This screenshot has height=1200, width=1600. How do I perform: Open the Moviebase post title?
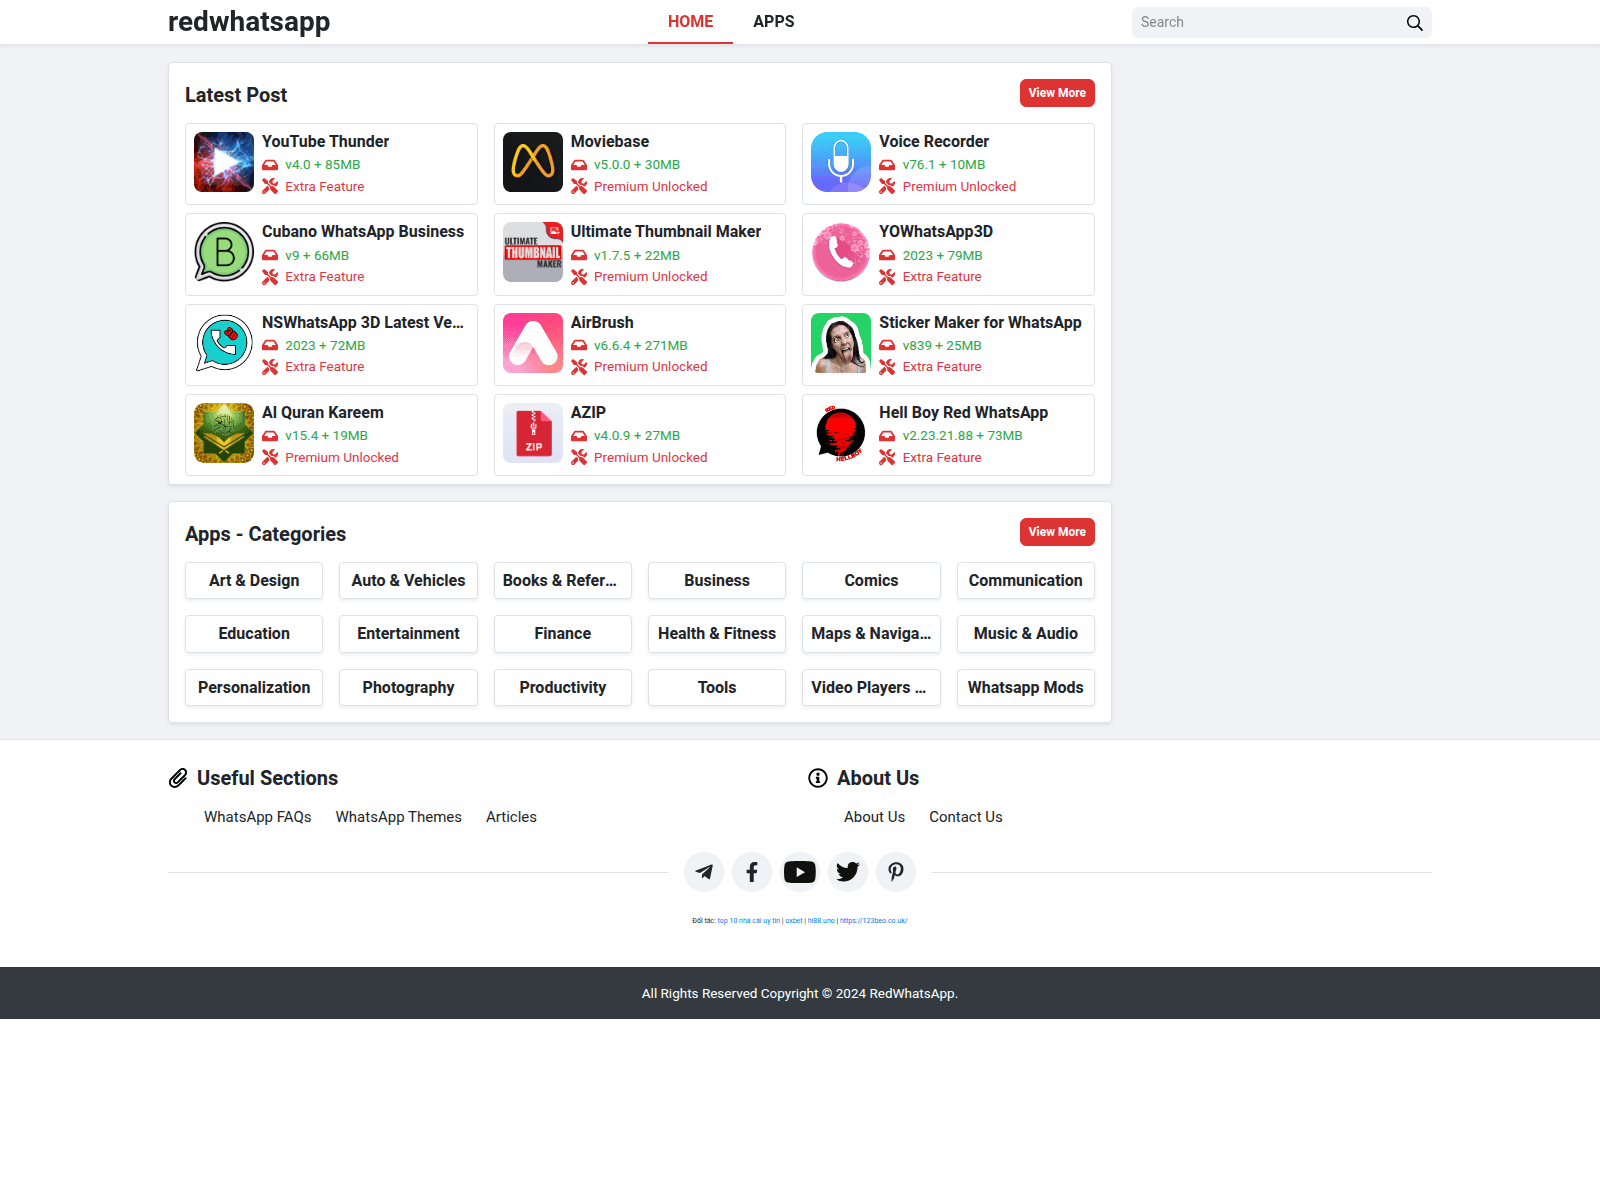point(610,142)
